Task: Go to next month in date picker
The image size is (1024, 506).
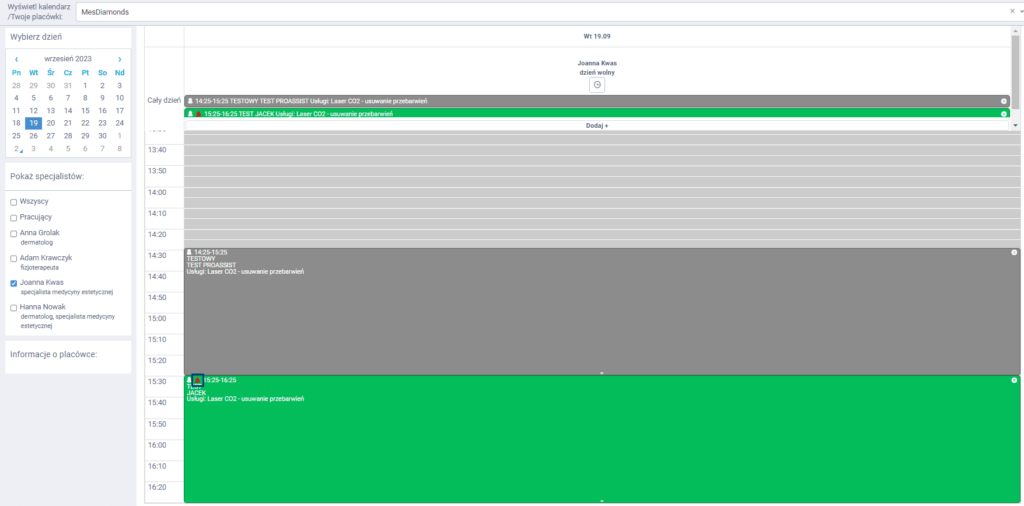Action: click(120, 59)
